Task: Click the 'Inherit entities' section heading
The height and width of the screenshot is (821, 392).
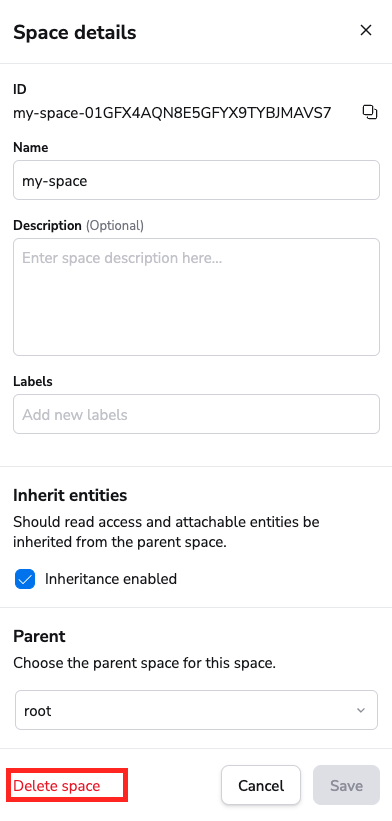Action: pos(70,495)
